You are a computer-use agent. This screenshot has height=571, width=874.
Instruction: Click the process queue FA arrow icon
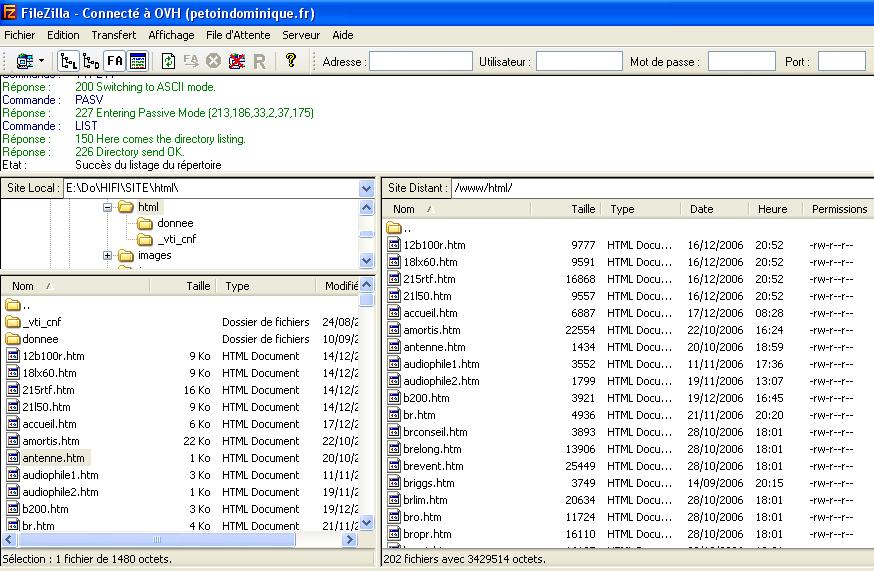pyautogui.click(x=191, y=61)
